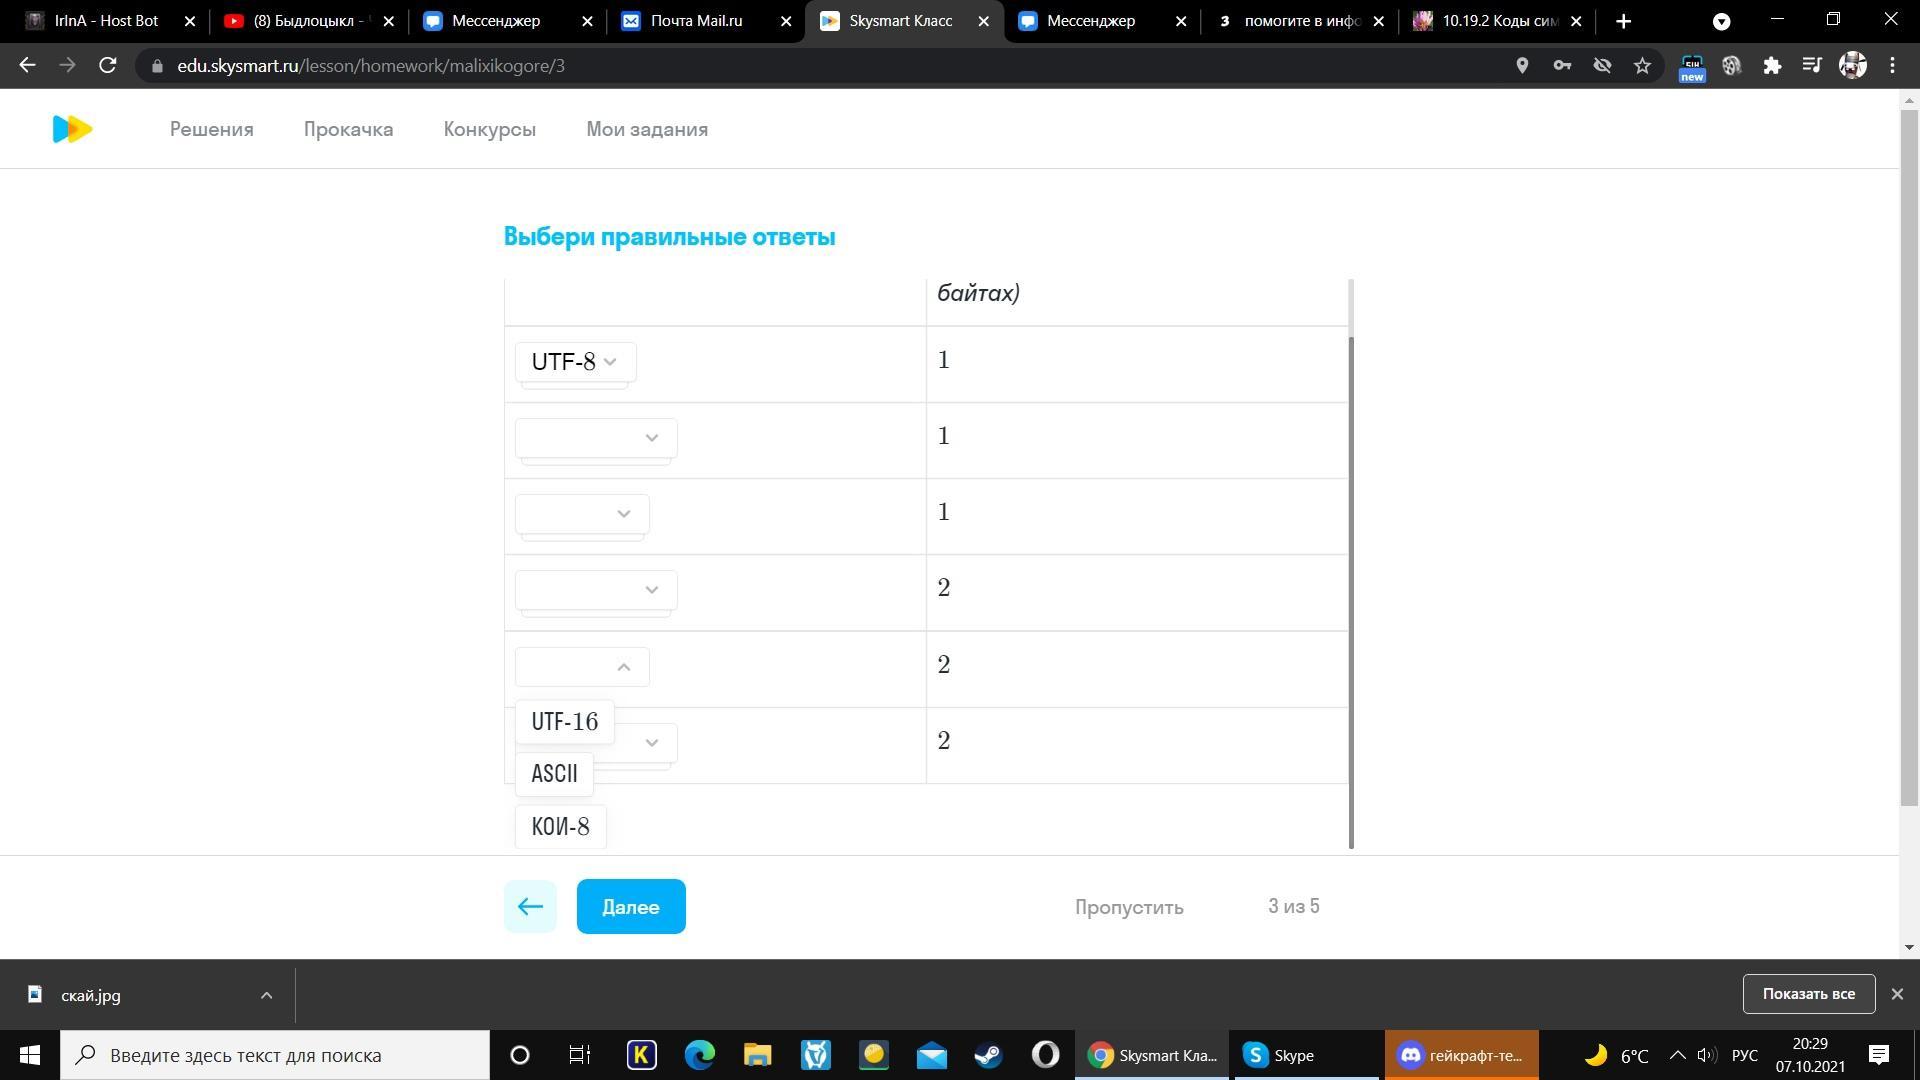
Task: Switch to Почта Mail.ru tab
Action: point(706,21)
